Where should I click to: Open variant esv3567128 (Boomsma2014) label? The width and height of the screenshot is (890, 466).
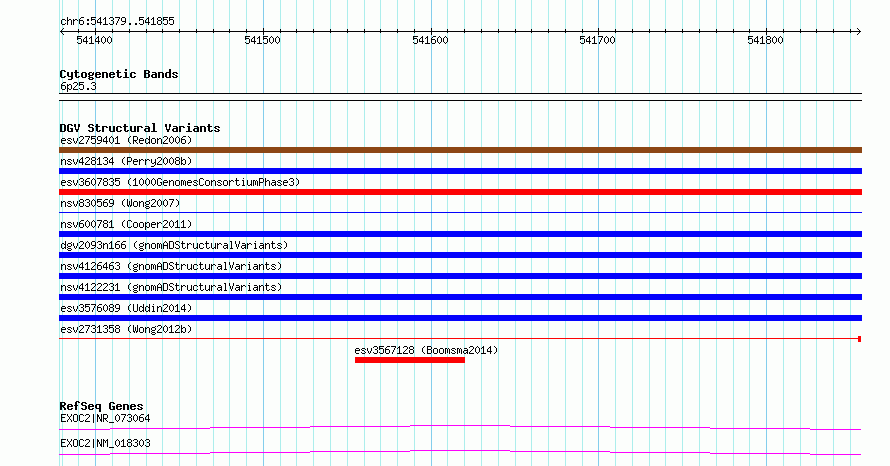426,350
